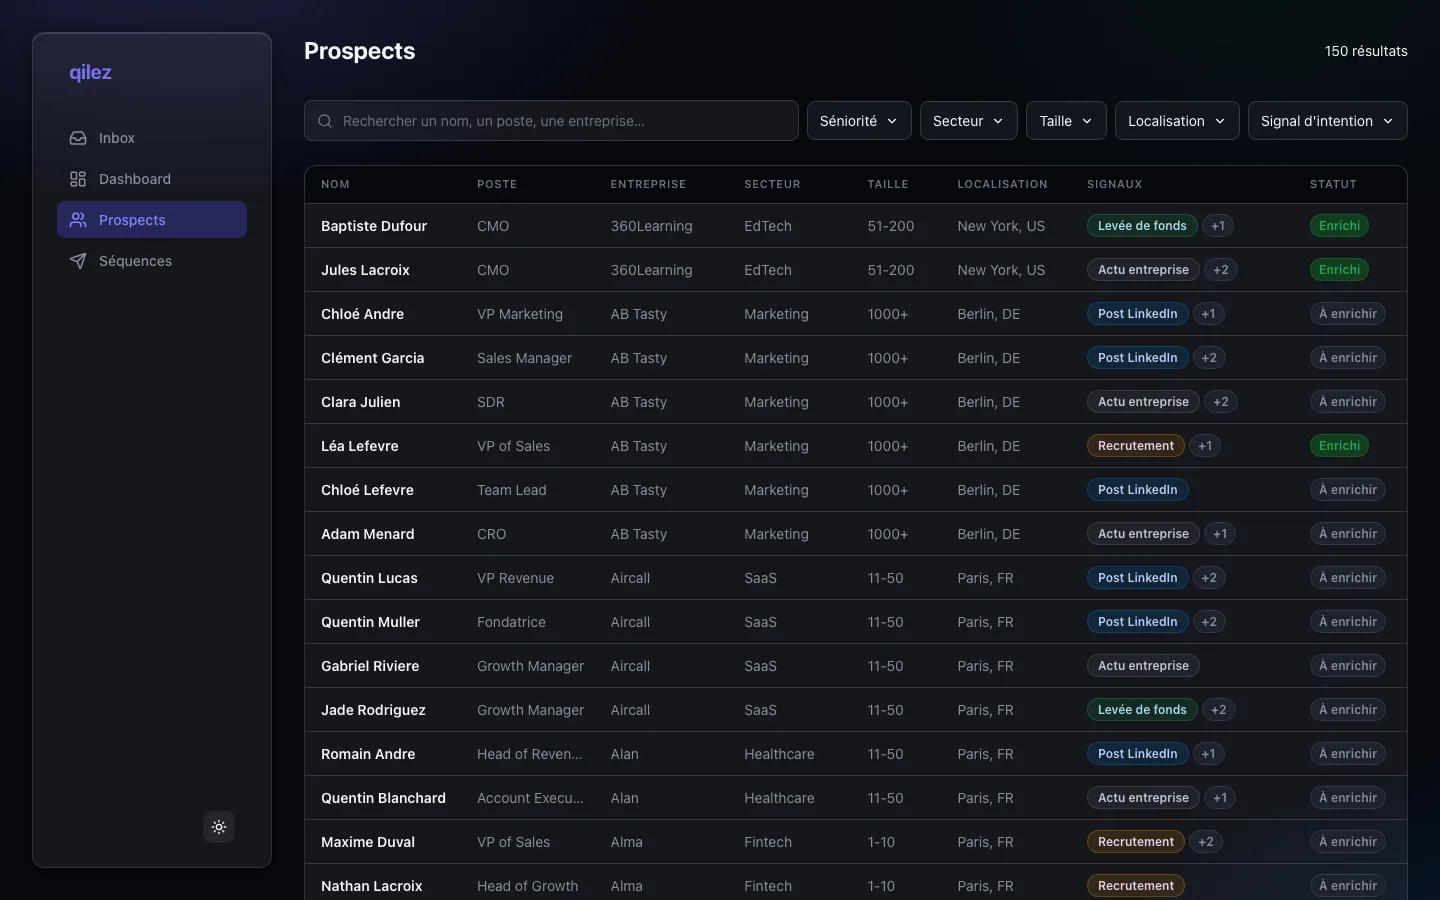Select the Prospects menu item
This screenshot has width=1440, height=900.
point(152,220)
